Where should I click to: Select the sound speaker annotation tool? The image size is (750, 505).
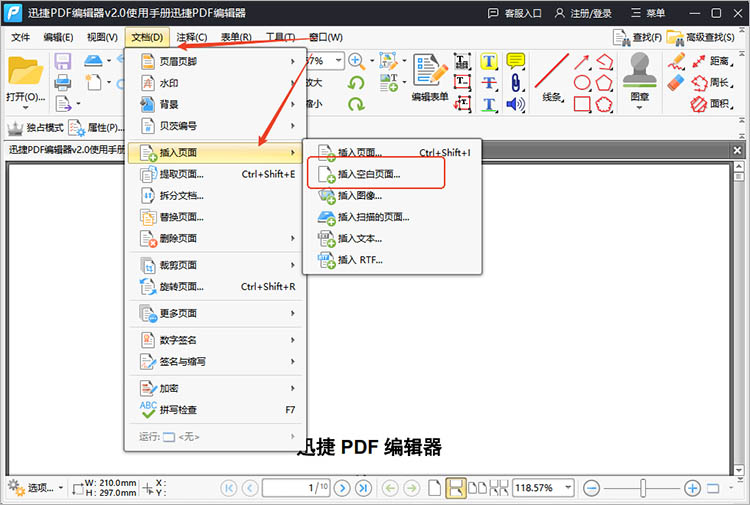click(x=516, y=104)
